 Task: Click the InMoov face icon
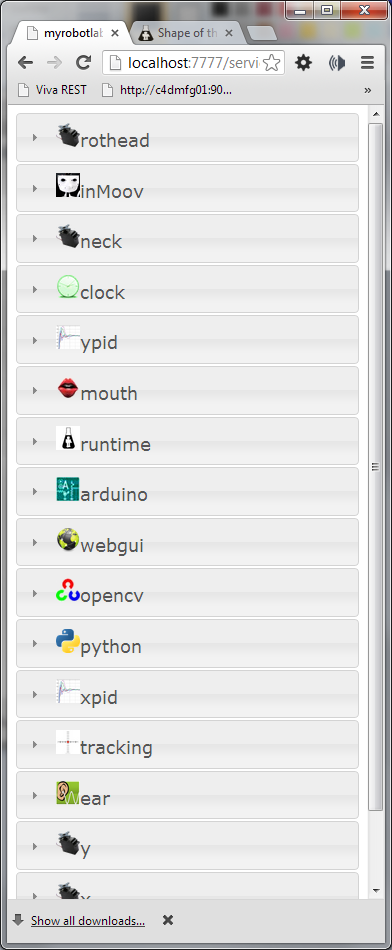tap(68, 185)
